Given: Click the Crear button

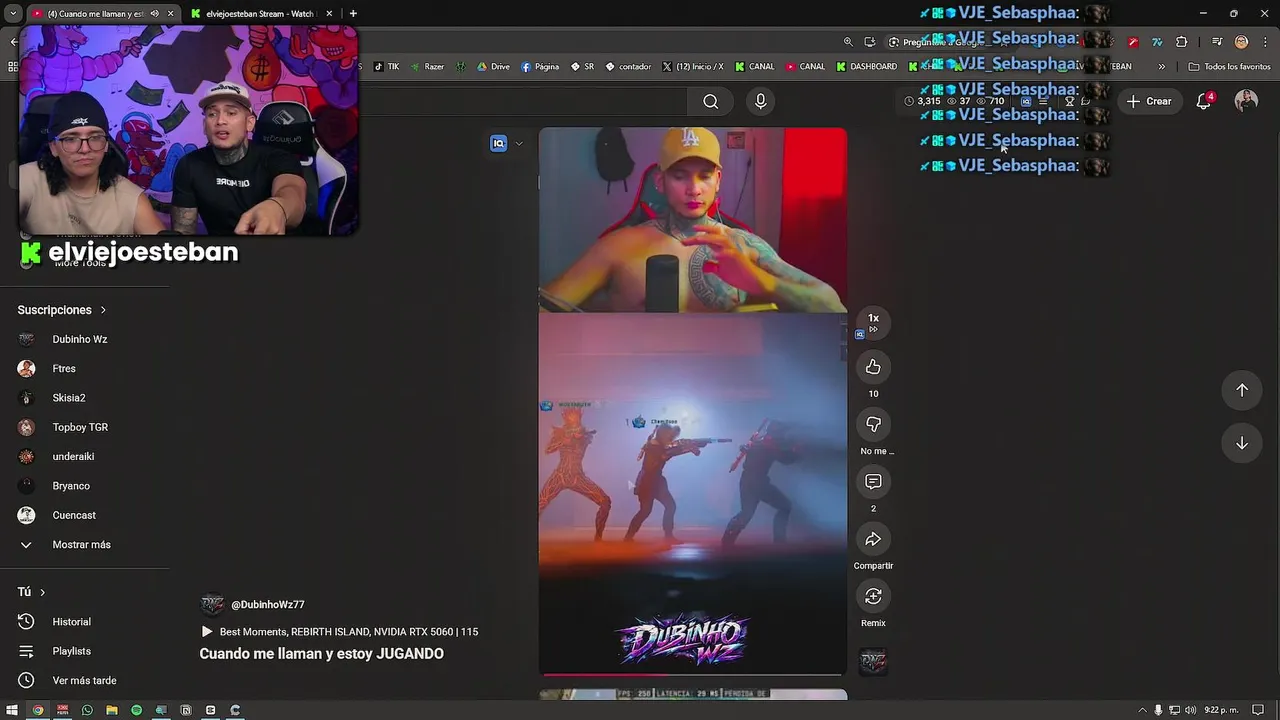Looking at the screenshot, I should (x=1148, y=101).
